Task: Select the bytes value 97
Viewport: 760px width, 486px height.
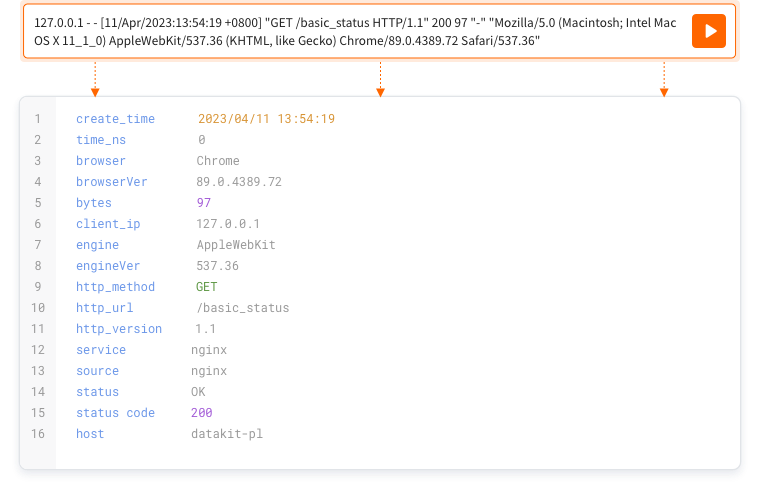Action: [x=204, y=203]
